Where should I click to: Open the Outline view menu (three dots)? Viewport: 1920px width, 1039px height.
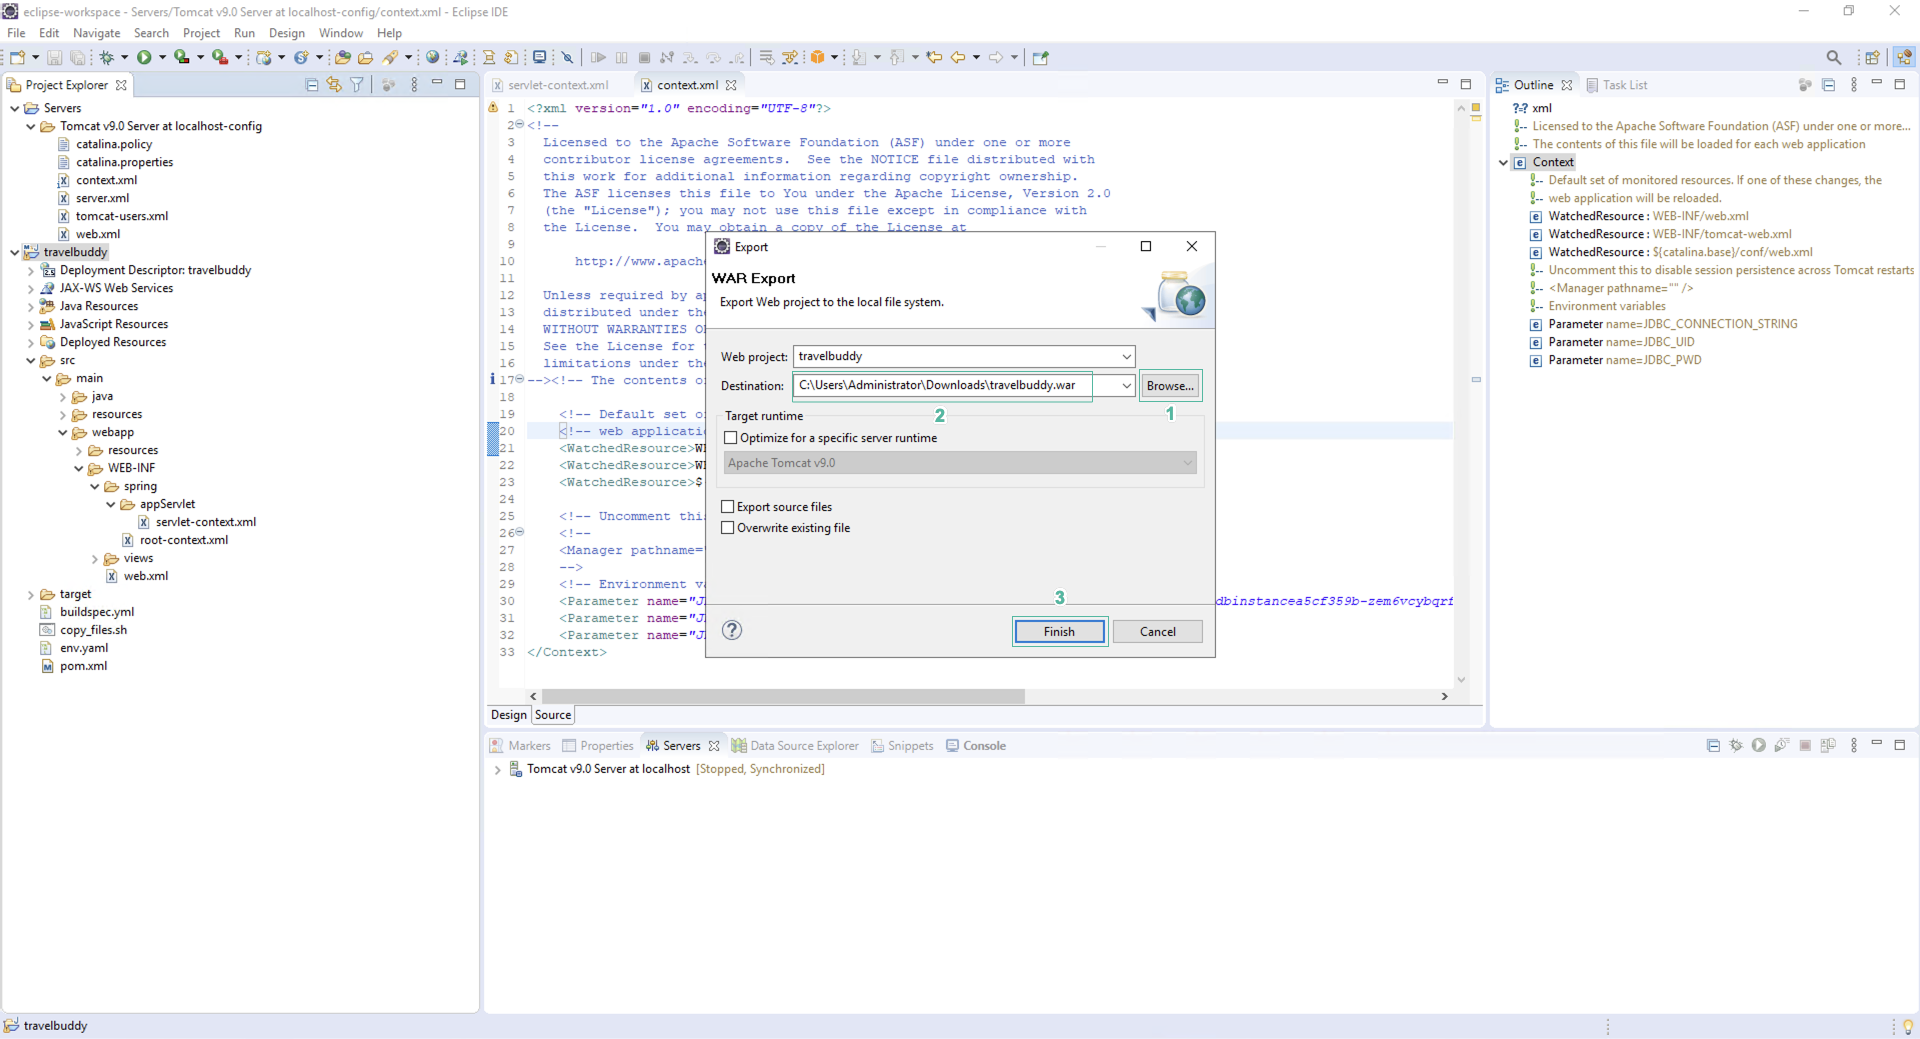pyautogui.click(x=1853, y=85)
